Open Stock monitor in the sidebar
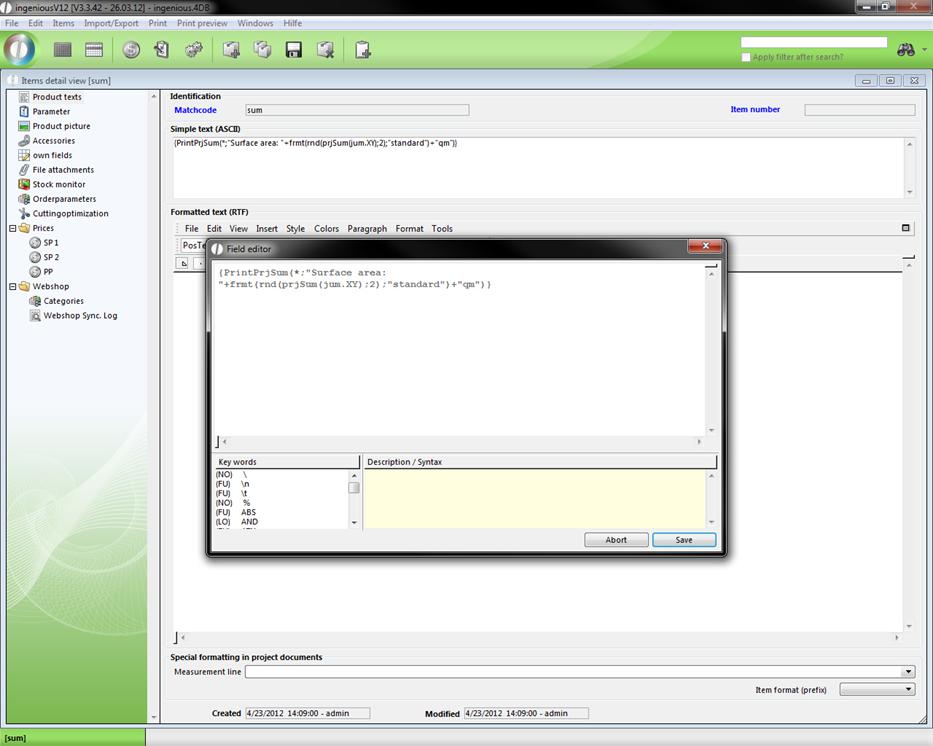Image resolution: width=933 pixels, height=746 pixels. click(x=58, y=184)
